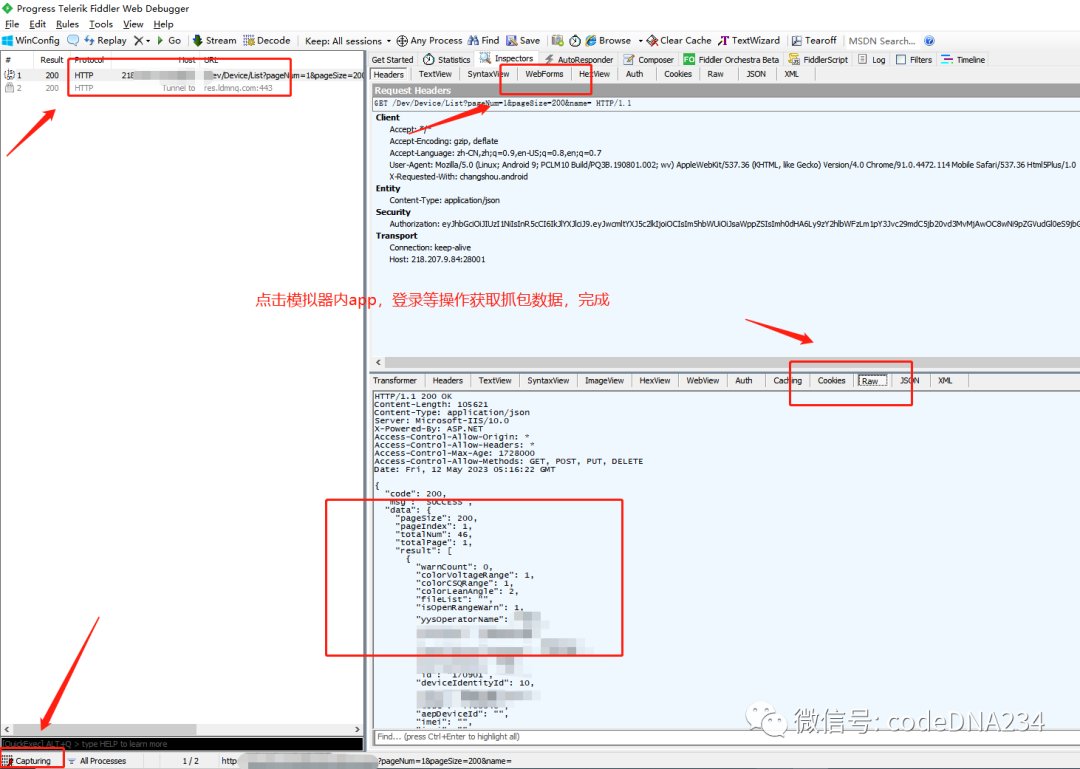The image size is (1080, 769).
Task: Select response Raw tab
Action: point(871,381)
